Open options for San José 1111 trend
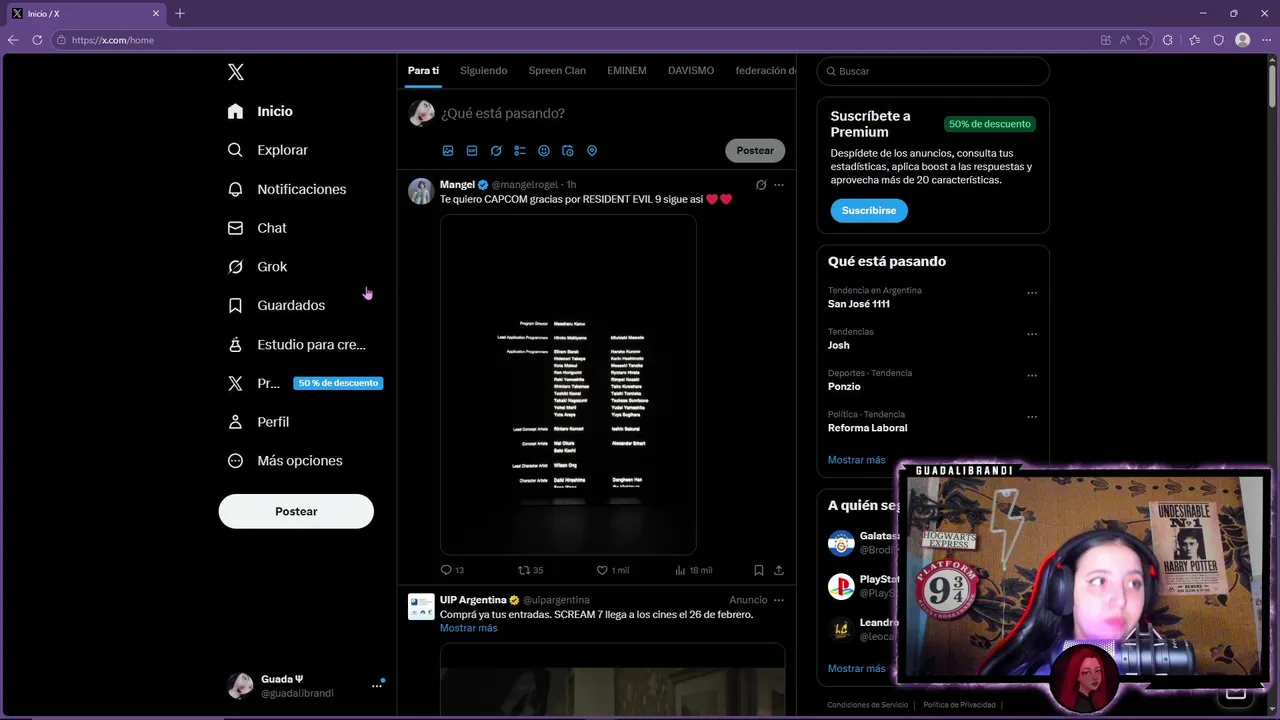1280x720 pixels. [x=1032, y=293]
